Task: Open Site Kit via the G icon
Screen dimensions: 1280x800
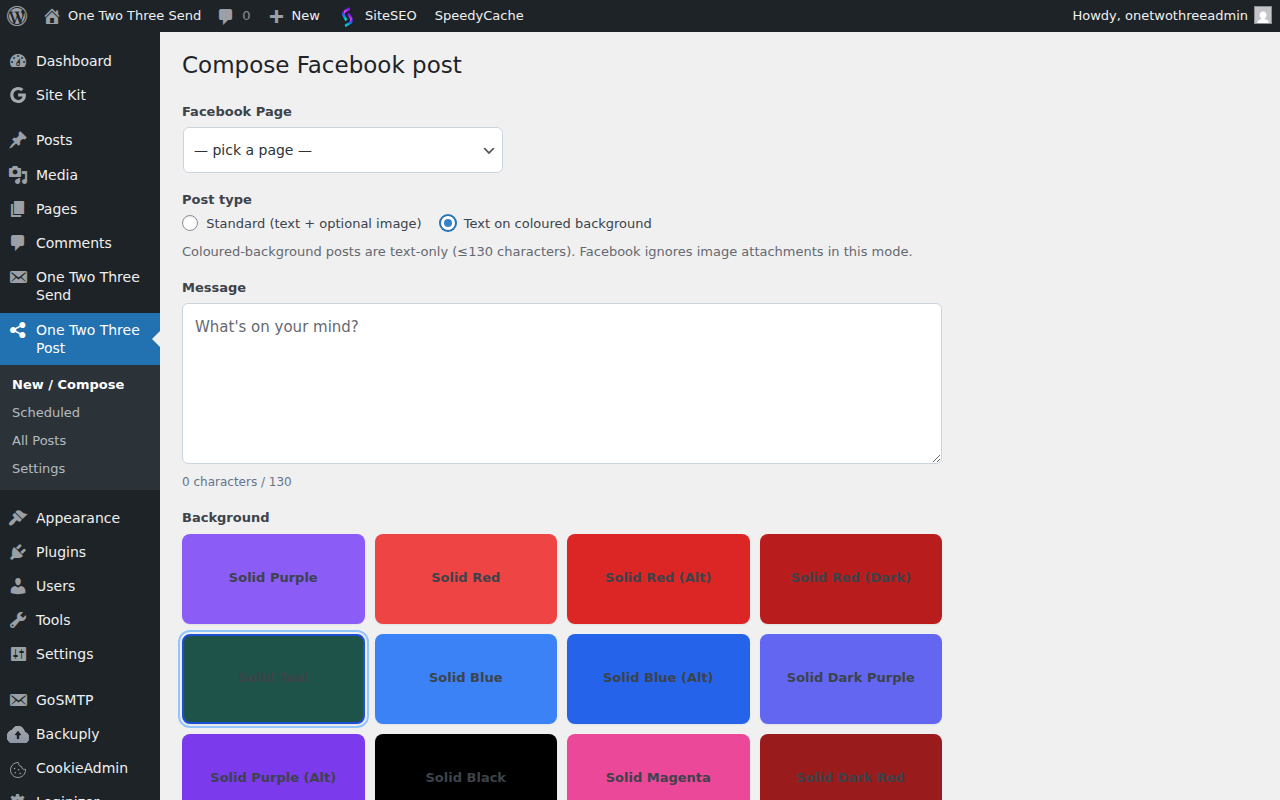Action: [18, 95]
